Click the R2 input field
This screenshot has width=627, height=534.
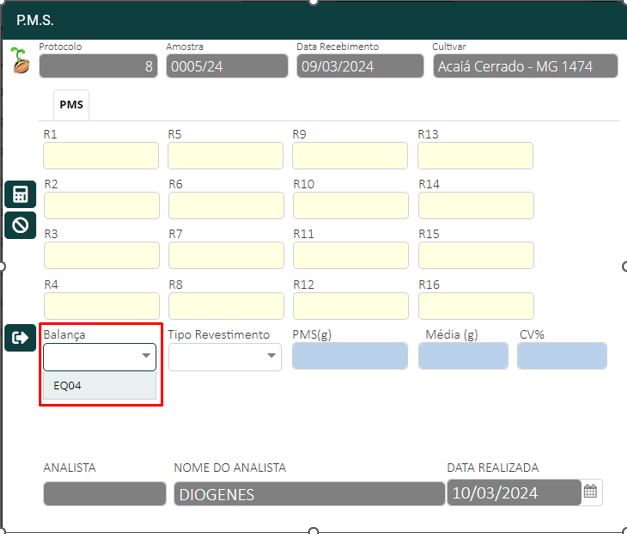point(101,206)
